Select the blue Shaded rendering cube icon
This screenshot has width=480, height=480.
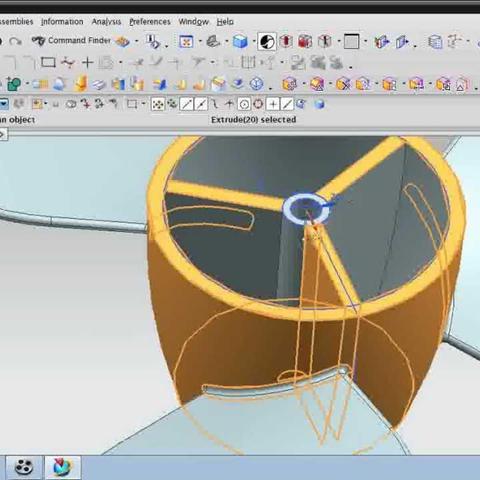point(240,41)
